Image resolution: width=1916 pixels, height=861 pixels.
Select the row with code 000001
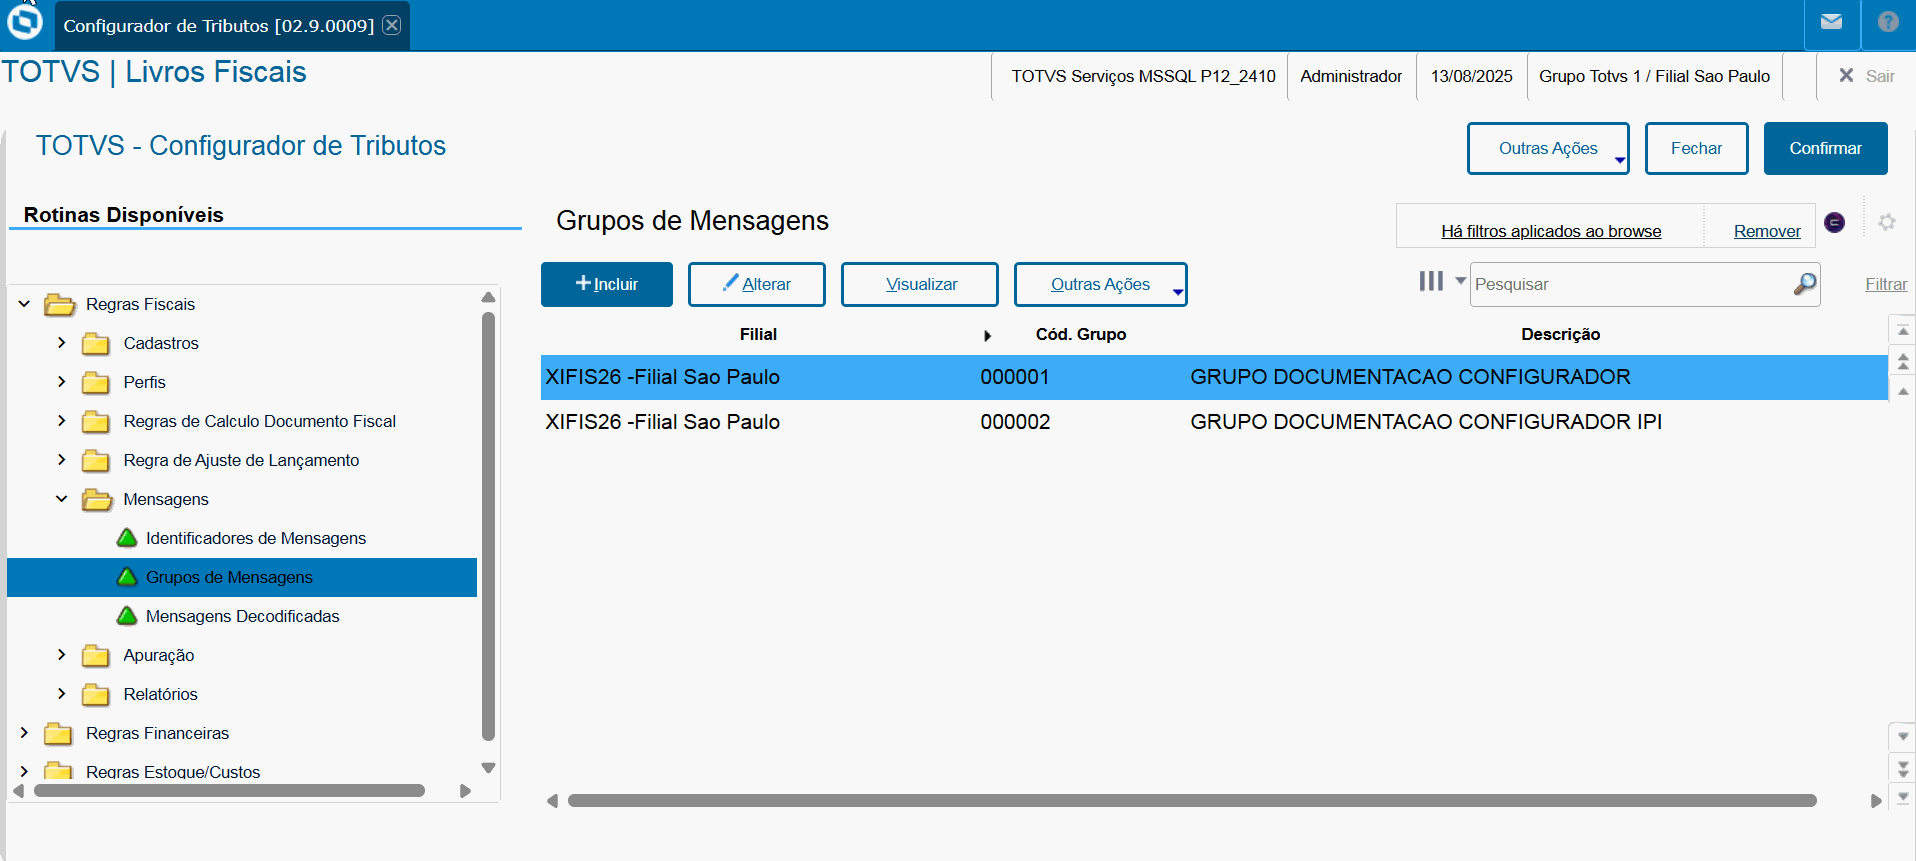tap(1214, 377)
